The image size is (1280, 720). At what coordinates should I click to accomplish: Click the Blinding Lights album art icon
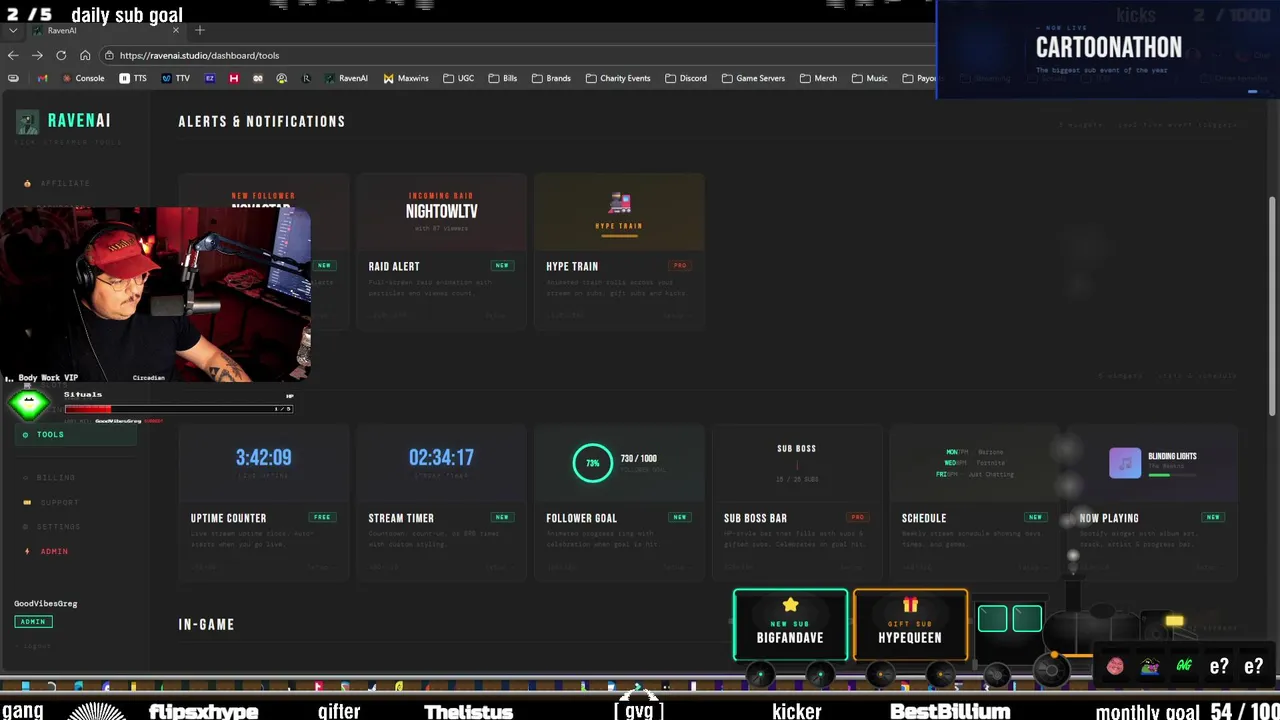pyautogui.click(x=1125, y=463)
